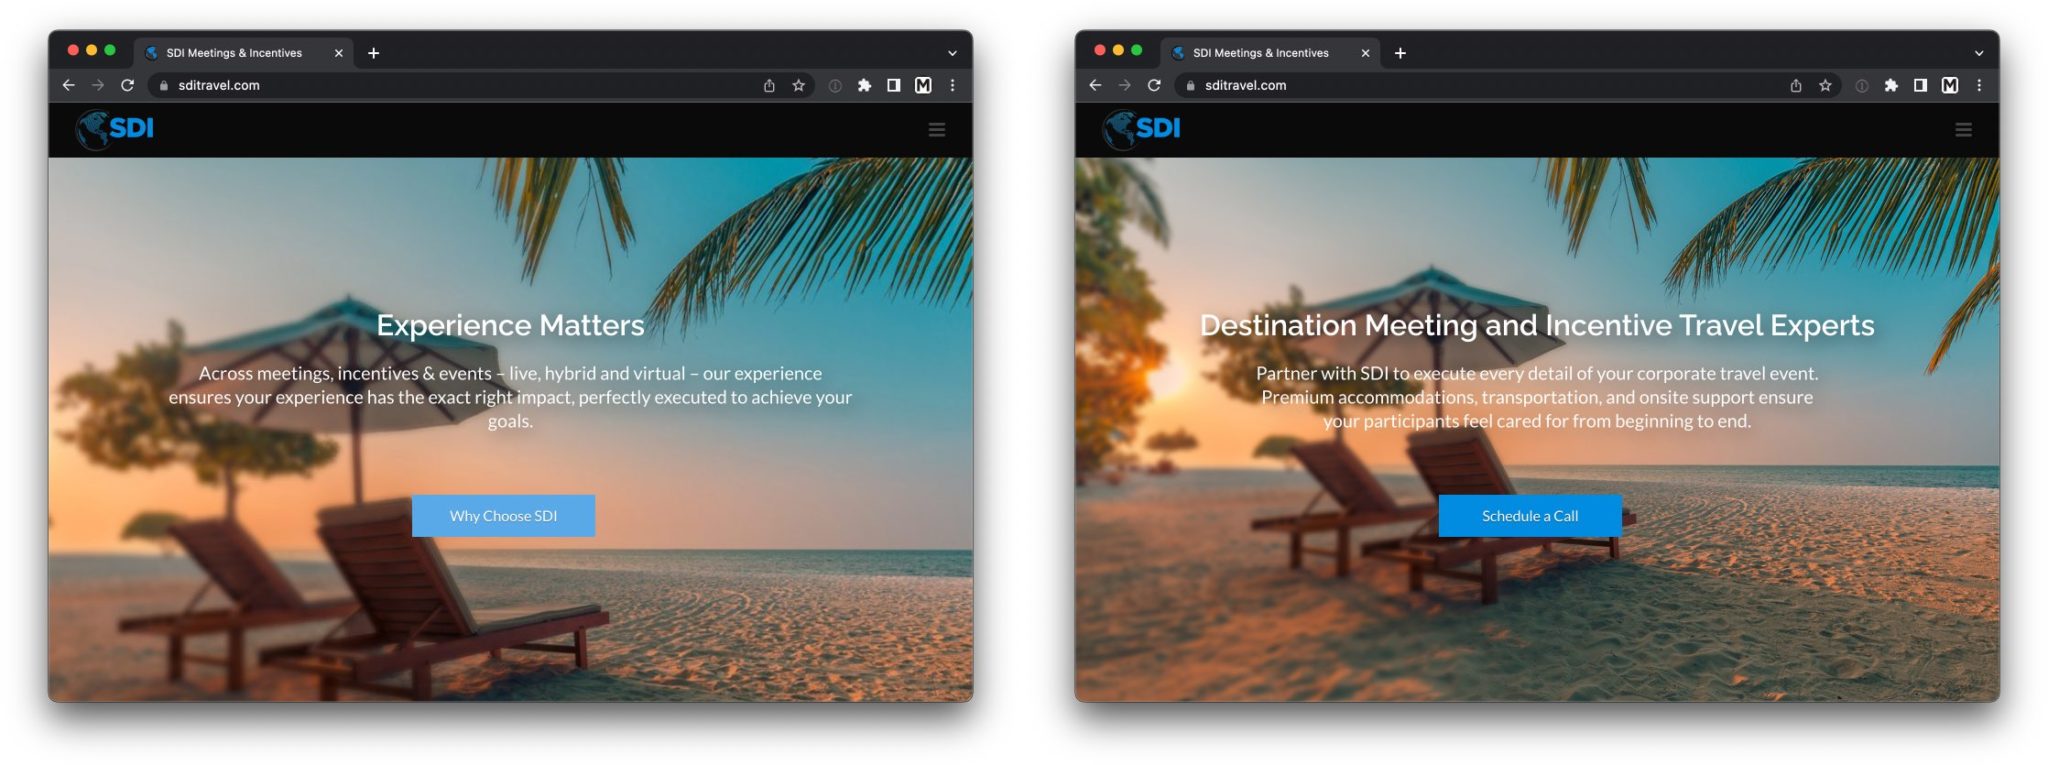2048x765 pixels.
Task: Open the side panel icon in the left window
Action: [893, 86]
